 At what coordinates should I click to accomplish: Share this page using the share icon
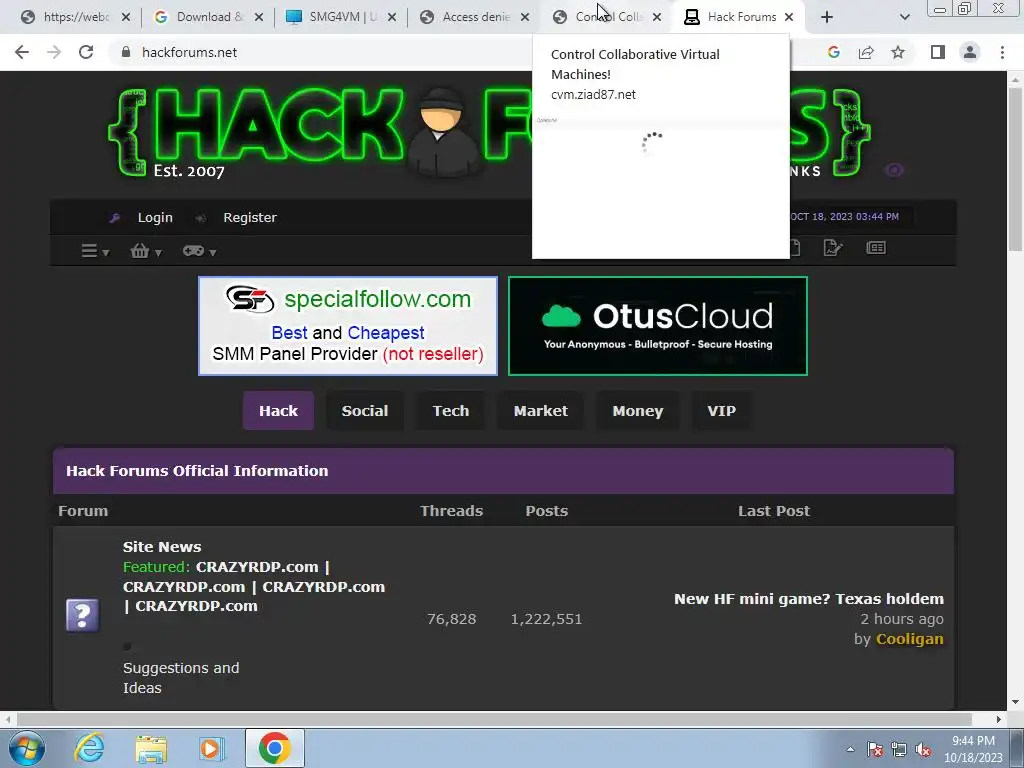click(866, 52)
